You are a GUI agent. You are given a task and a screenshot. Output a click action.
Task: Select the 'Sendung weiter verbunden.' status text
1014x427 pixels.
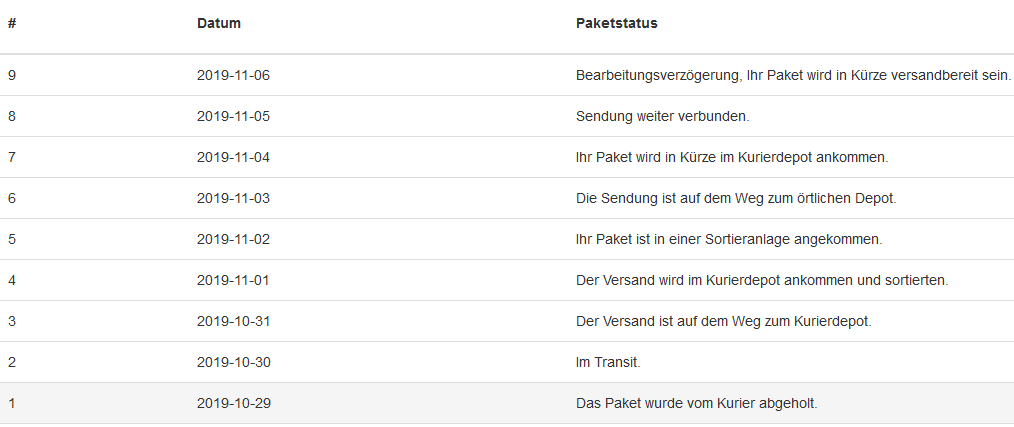point(662,116)
